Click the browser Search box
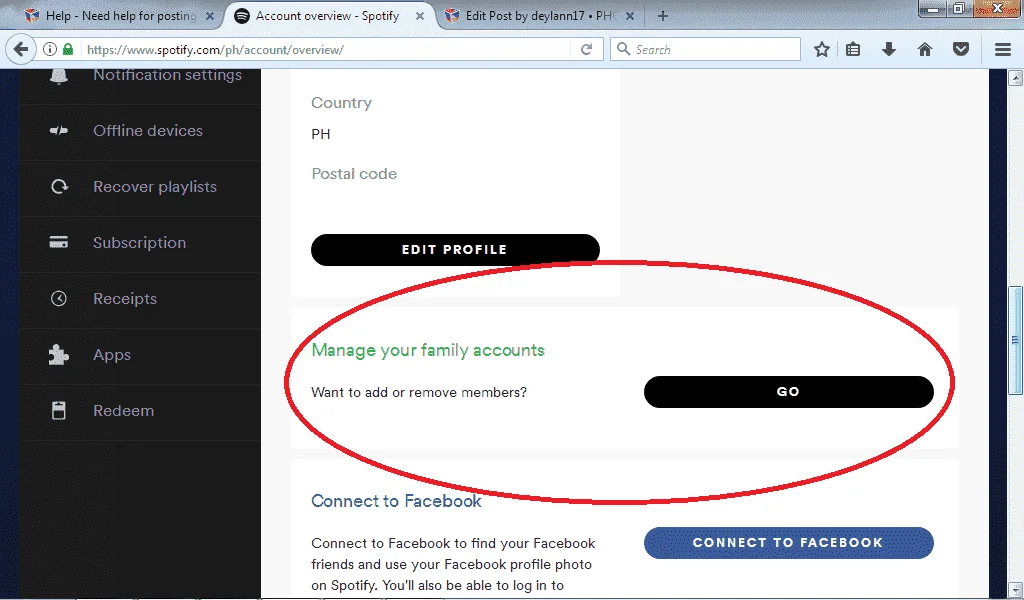Viewport: 1024px width, 600px height. click(x=705, y=49)
